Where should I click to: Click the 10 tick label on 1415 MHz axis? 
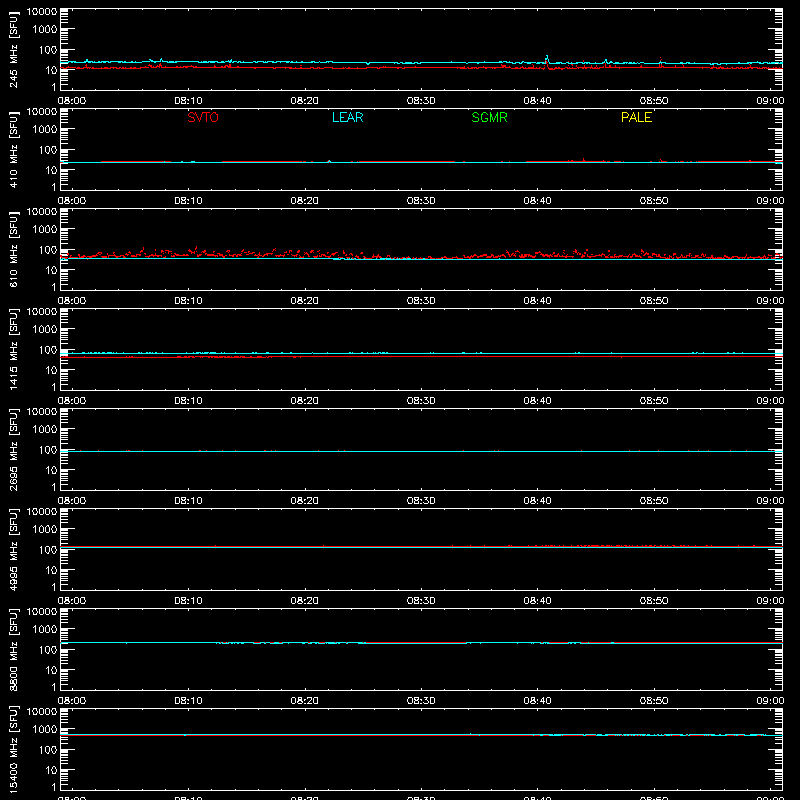pyautogui.click(x=51, y=370)
